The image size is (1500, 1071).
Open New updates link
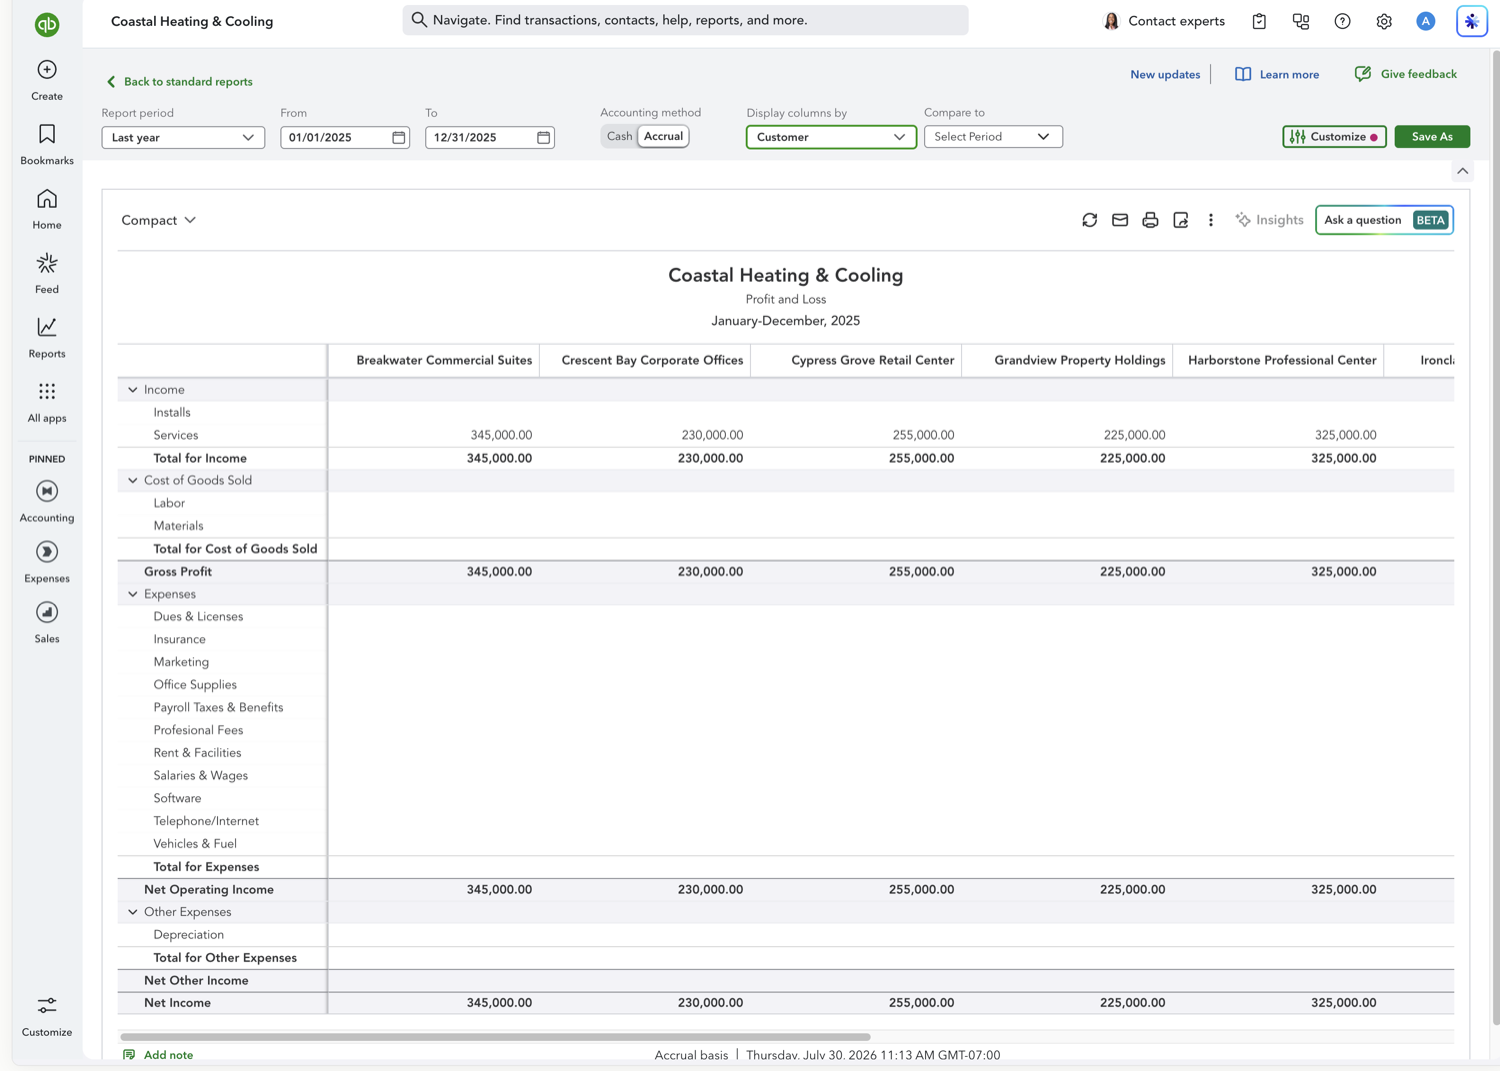[x=1165, y=74]
